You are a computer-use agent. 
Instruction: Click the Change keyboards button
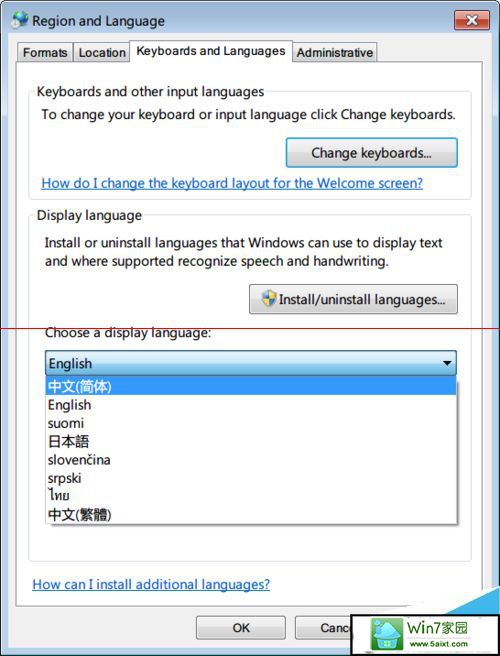tap(372, 153)
